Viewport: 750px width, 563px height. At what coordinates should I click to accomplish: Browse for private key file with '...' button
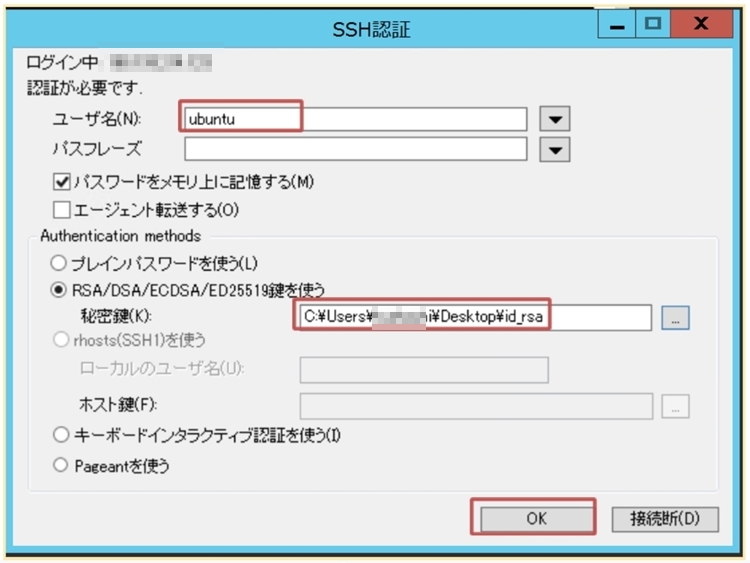pos(676,318)
